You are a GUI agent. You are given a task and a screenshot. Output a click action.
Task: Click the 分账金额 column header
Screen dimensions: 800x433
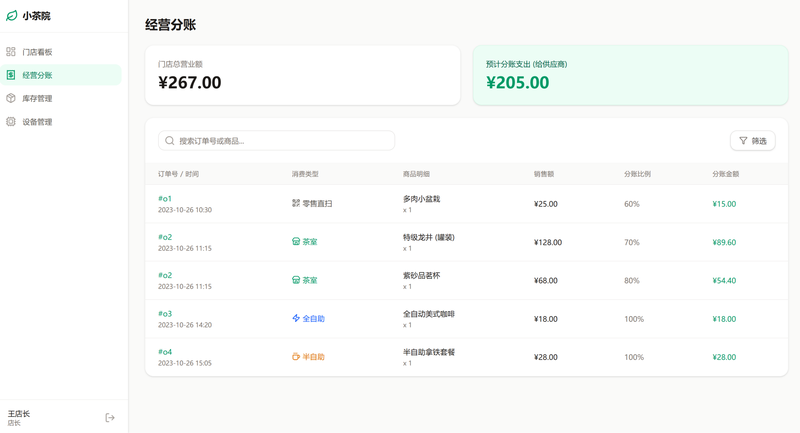[x=726, y=174]
